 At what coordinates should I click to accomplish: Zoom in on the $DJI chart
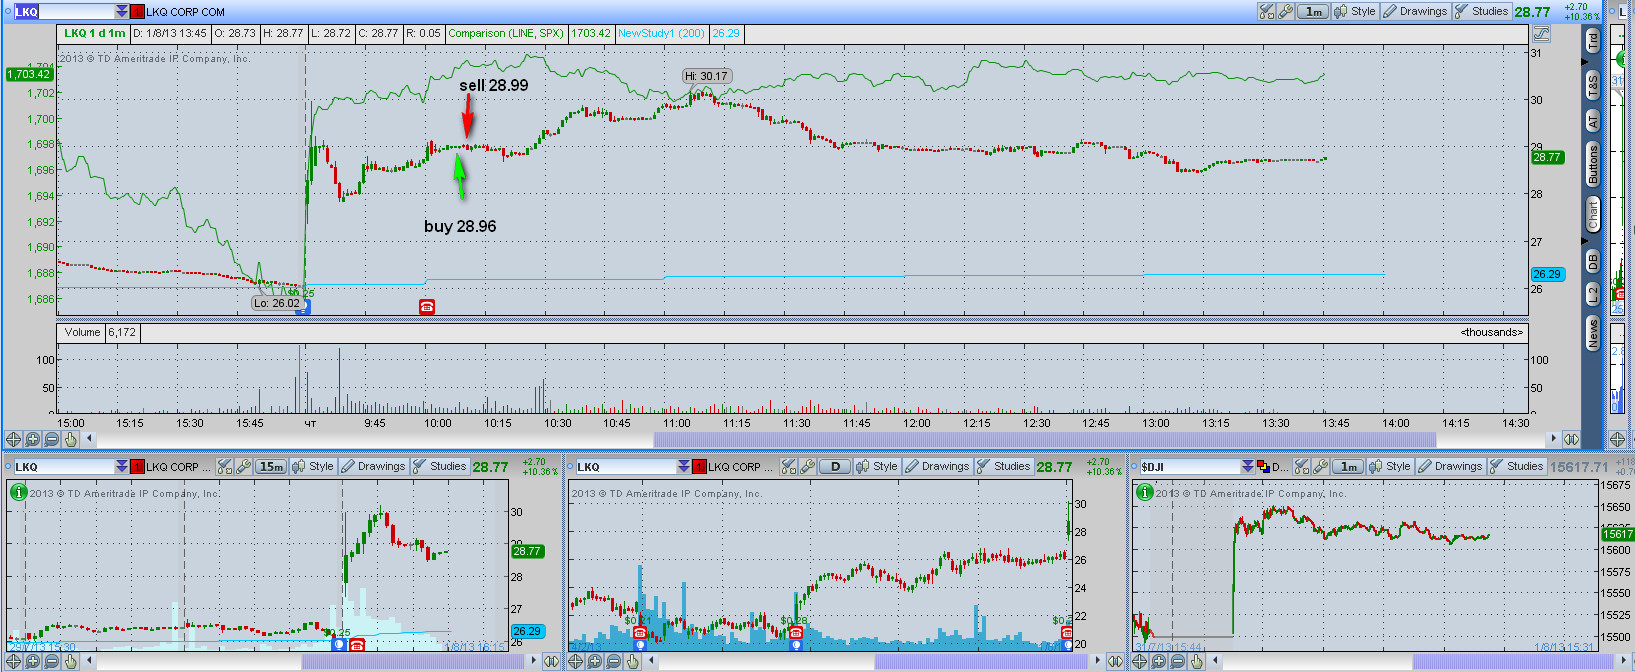coord(1159,661)
